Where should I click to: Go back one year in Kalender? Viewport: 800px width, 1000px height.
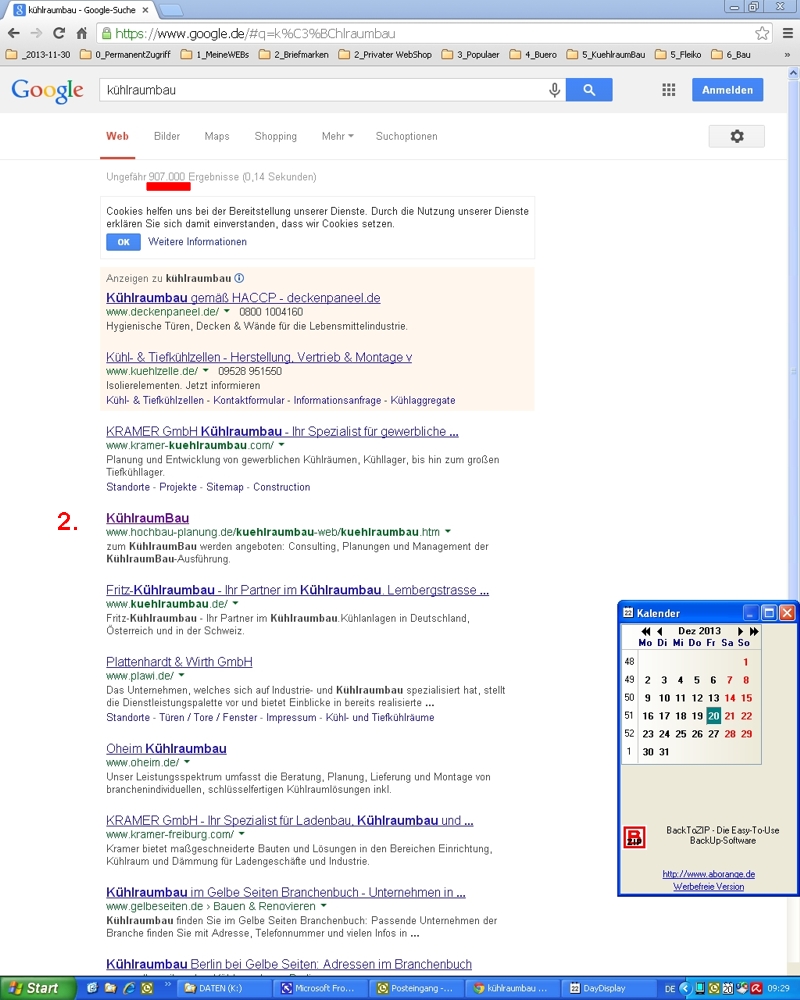click(x=646, y=631)
